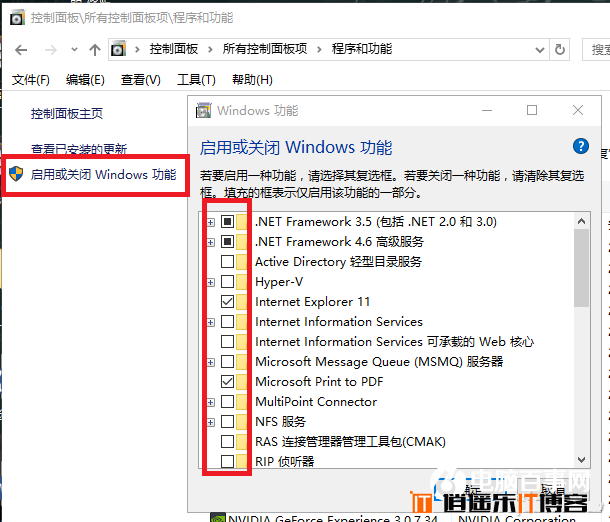The width and height of the screenshot is (610, 522).
Task: Click the Back navigation arrow
Action: pyautogui.click(x=21, y=50)
